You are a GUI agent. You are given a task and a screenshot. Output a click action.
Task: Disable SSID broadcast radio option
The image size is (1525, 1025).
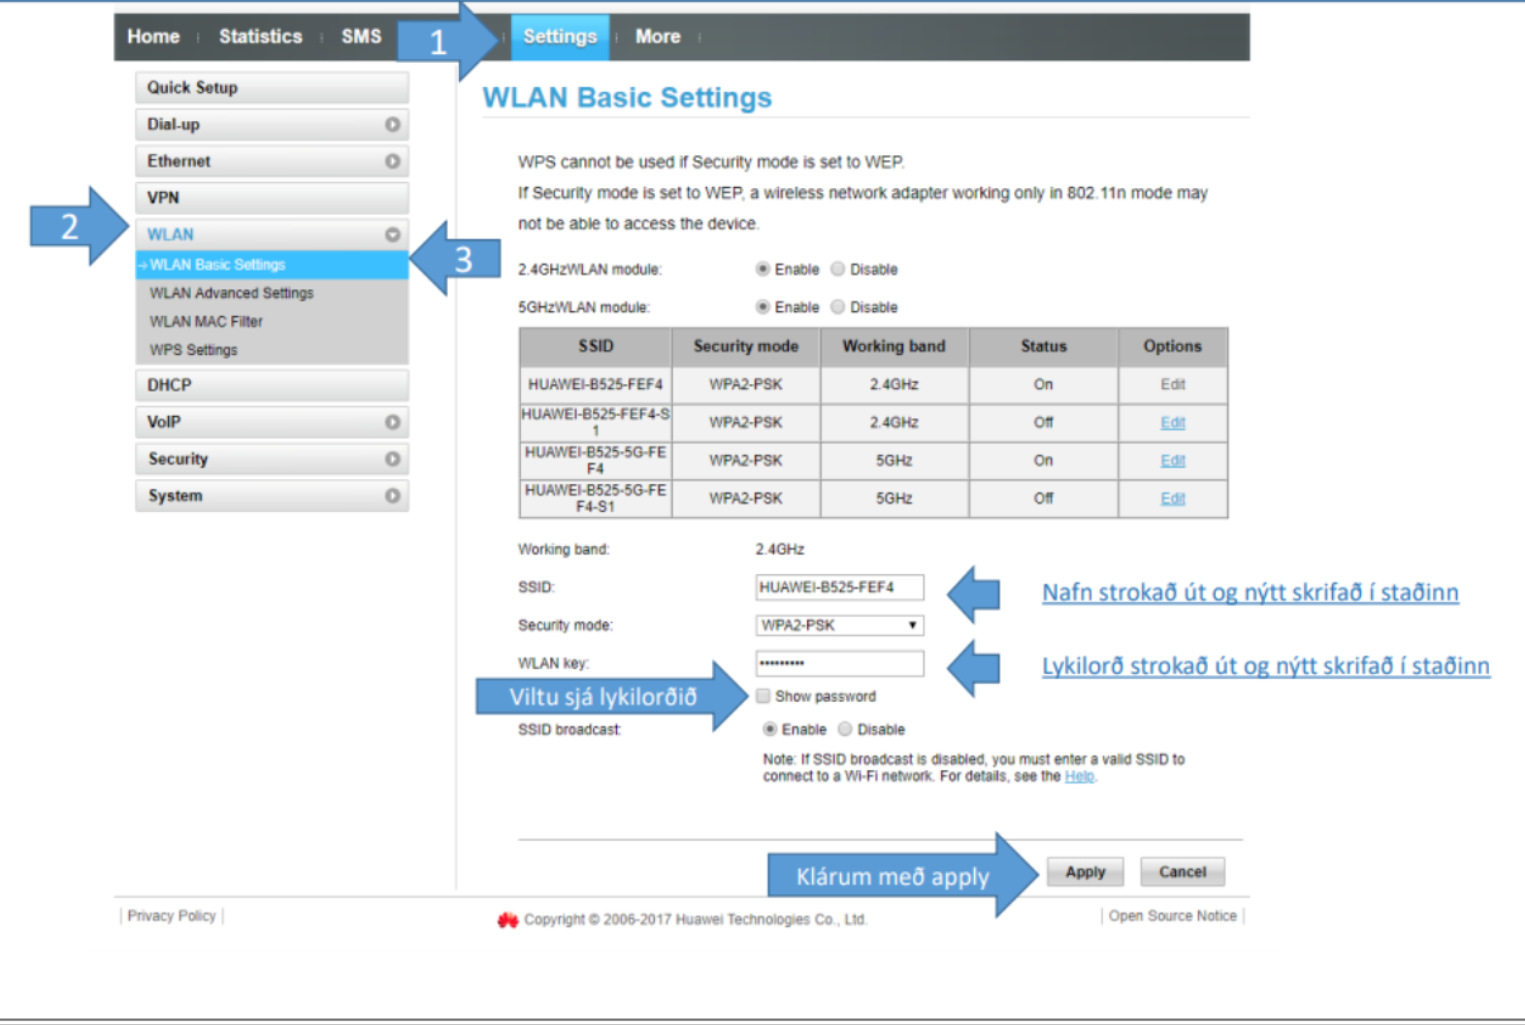pos(845,729)
